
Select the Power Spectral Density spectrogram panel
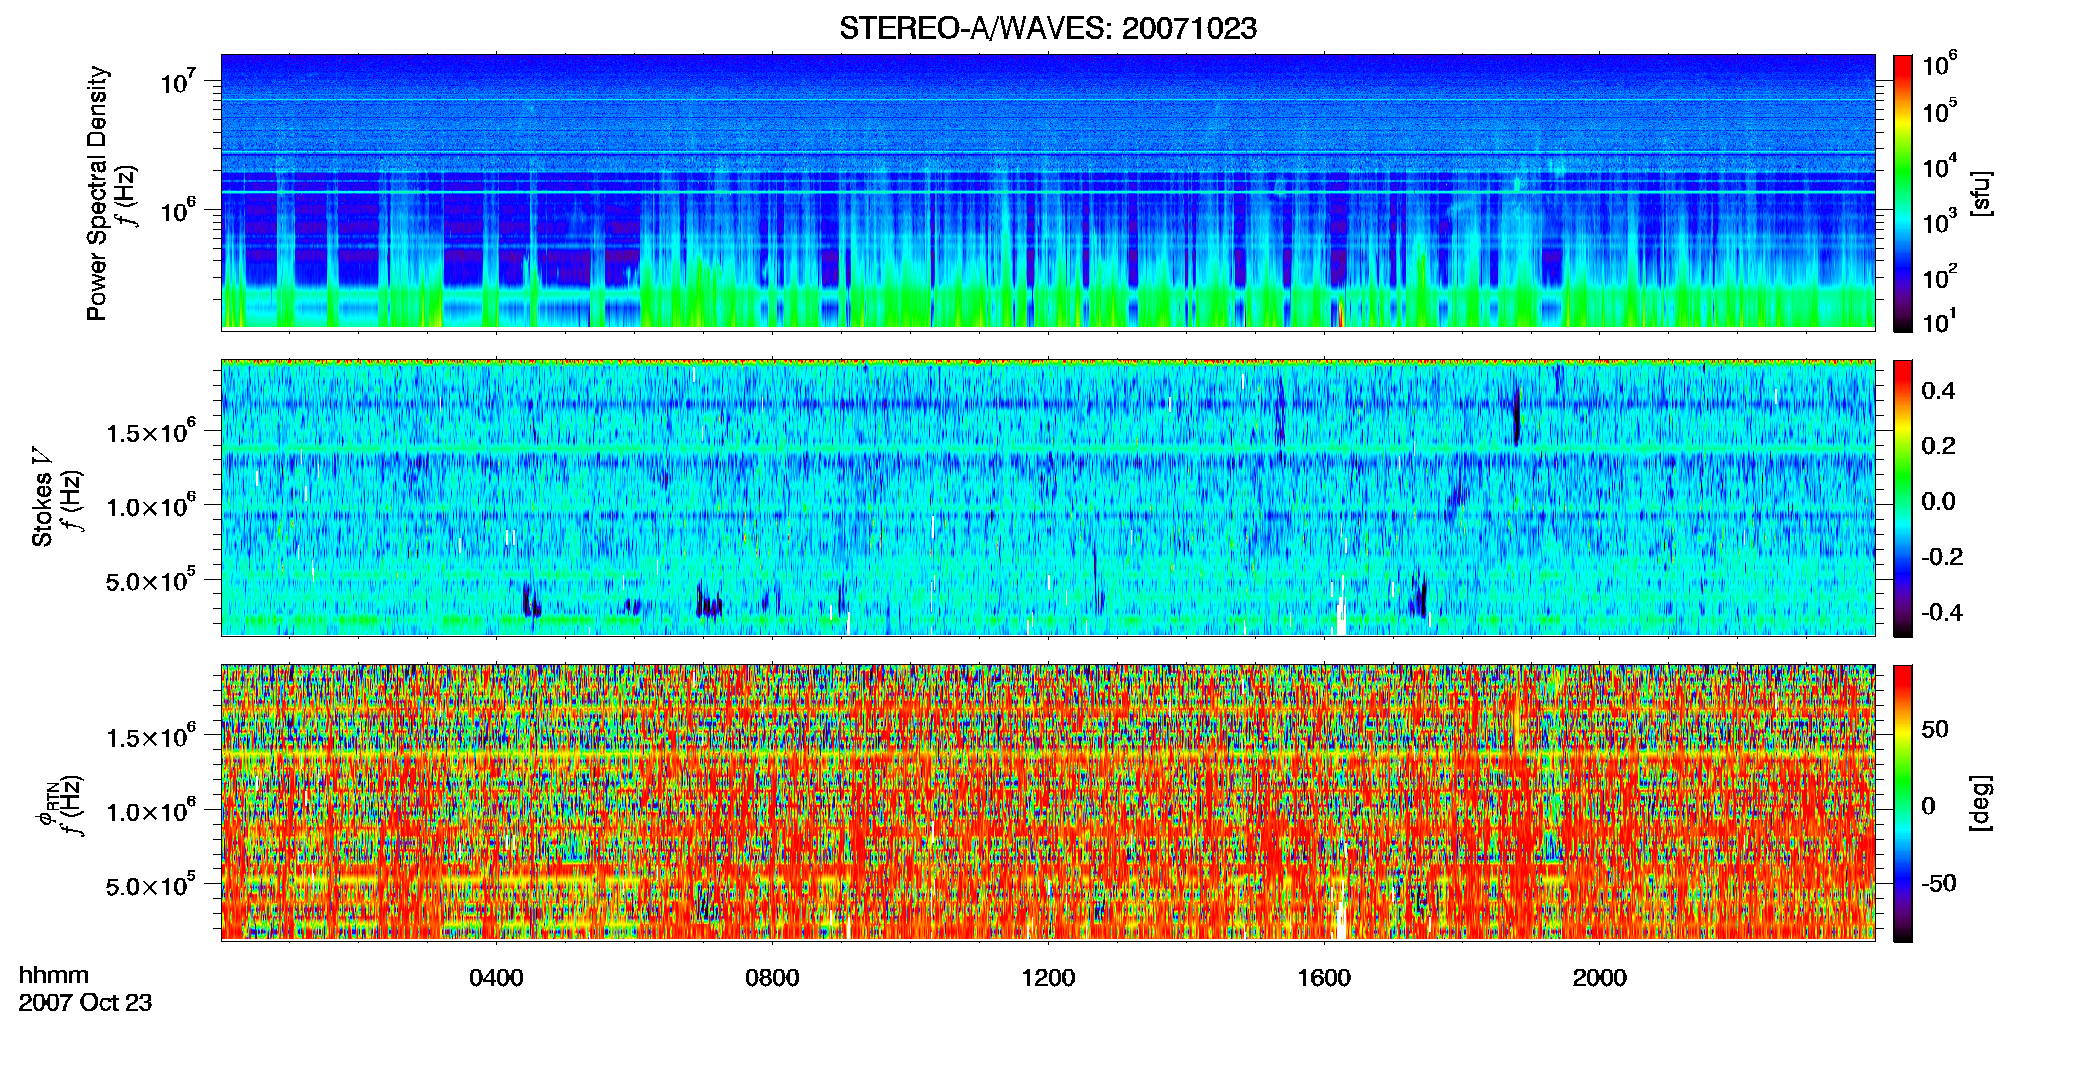coord(1048,192)
